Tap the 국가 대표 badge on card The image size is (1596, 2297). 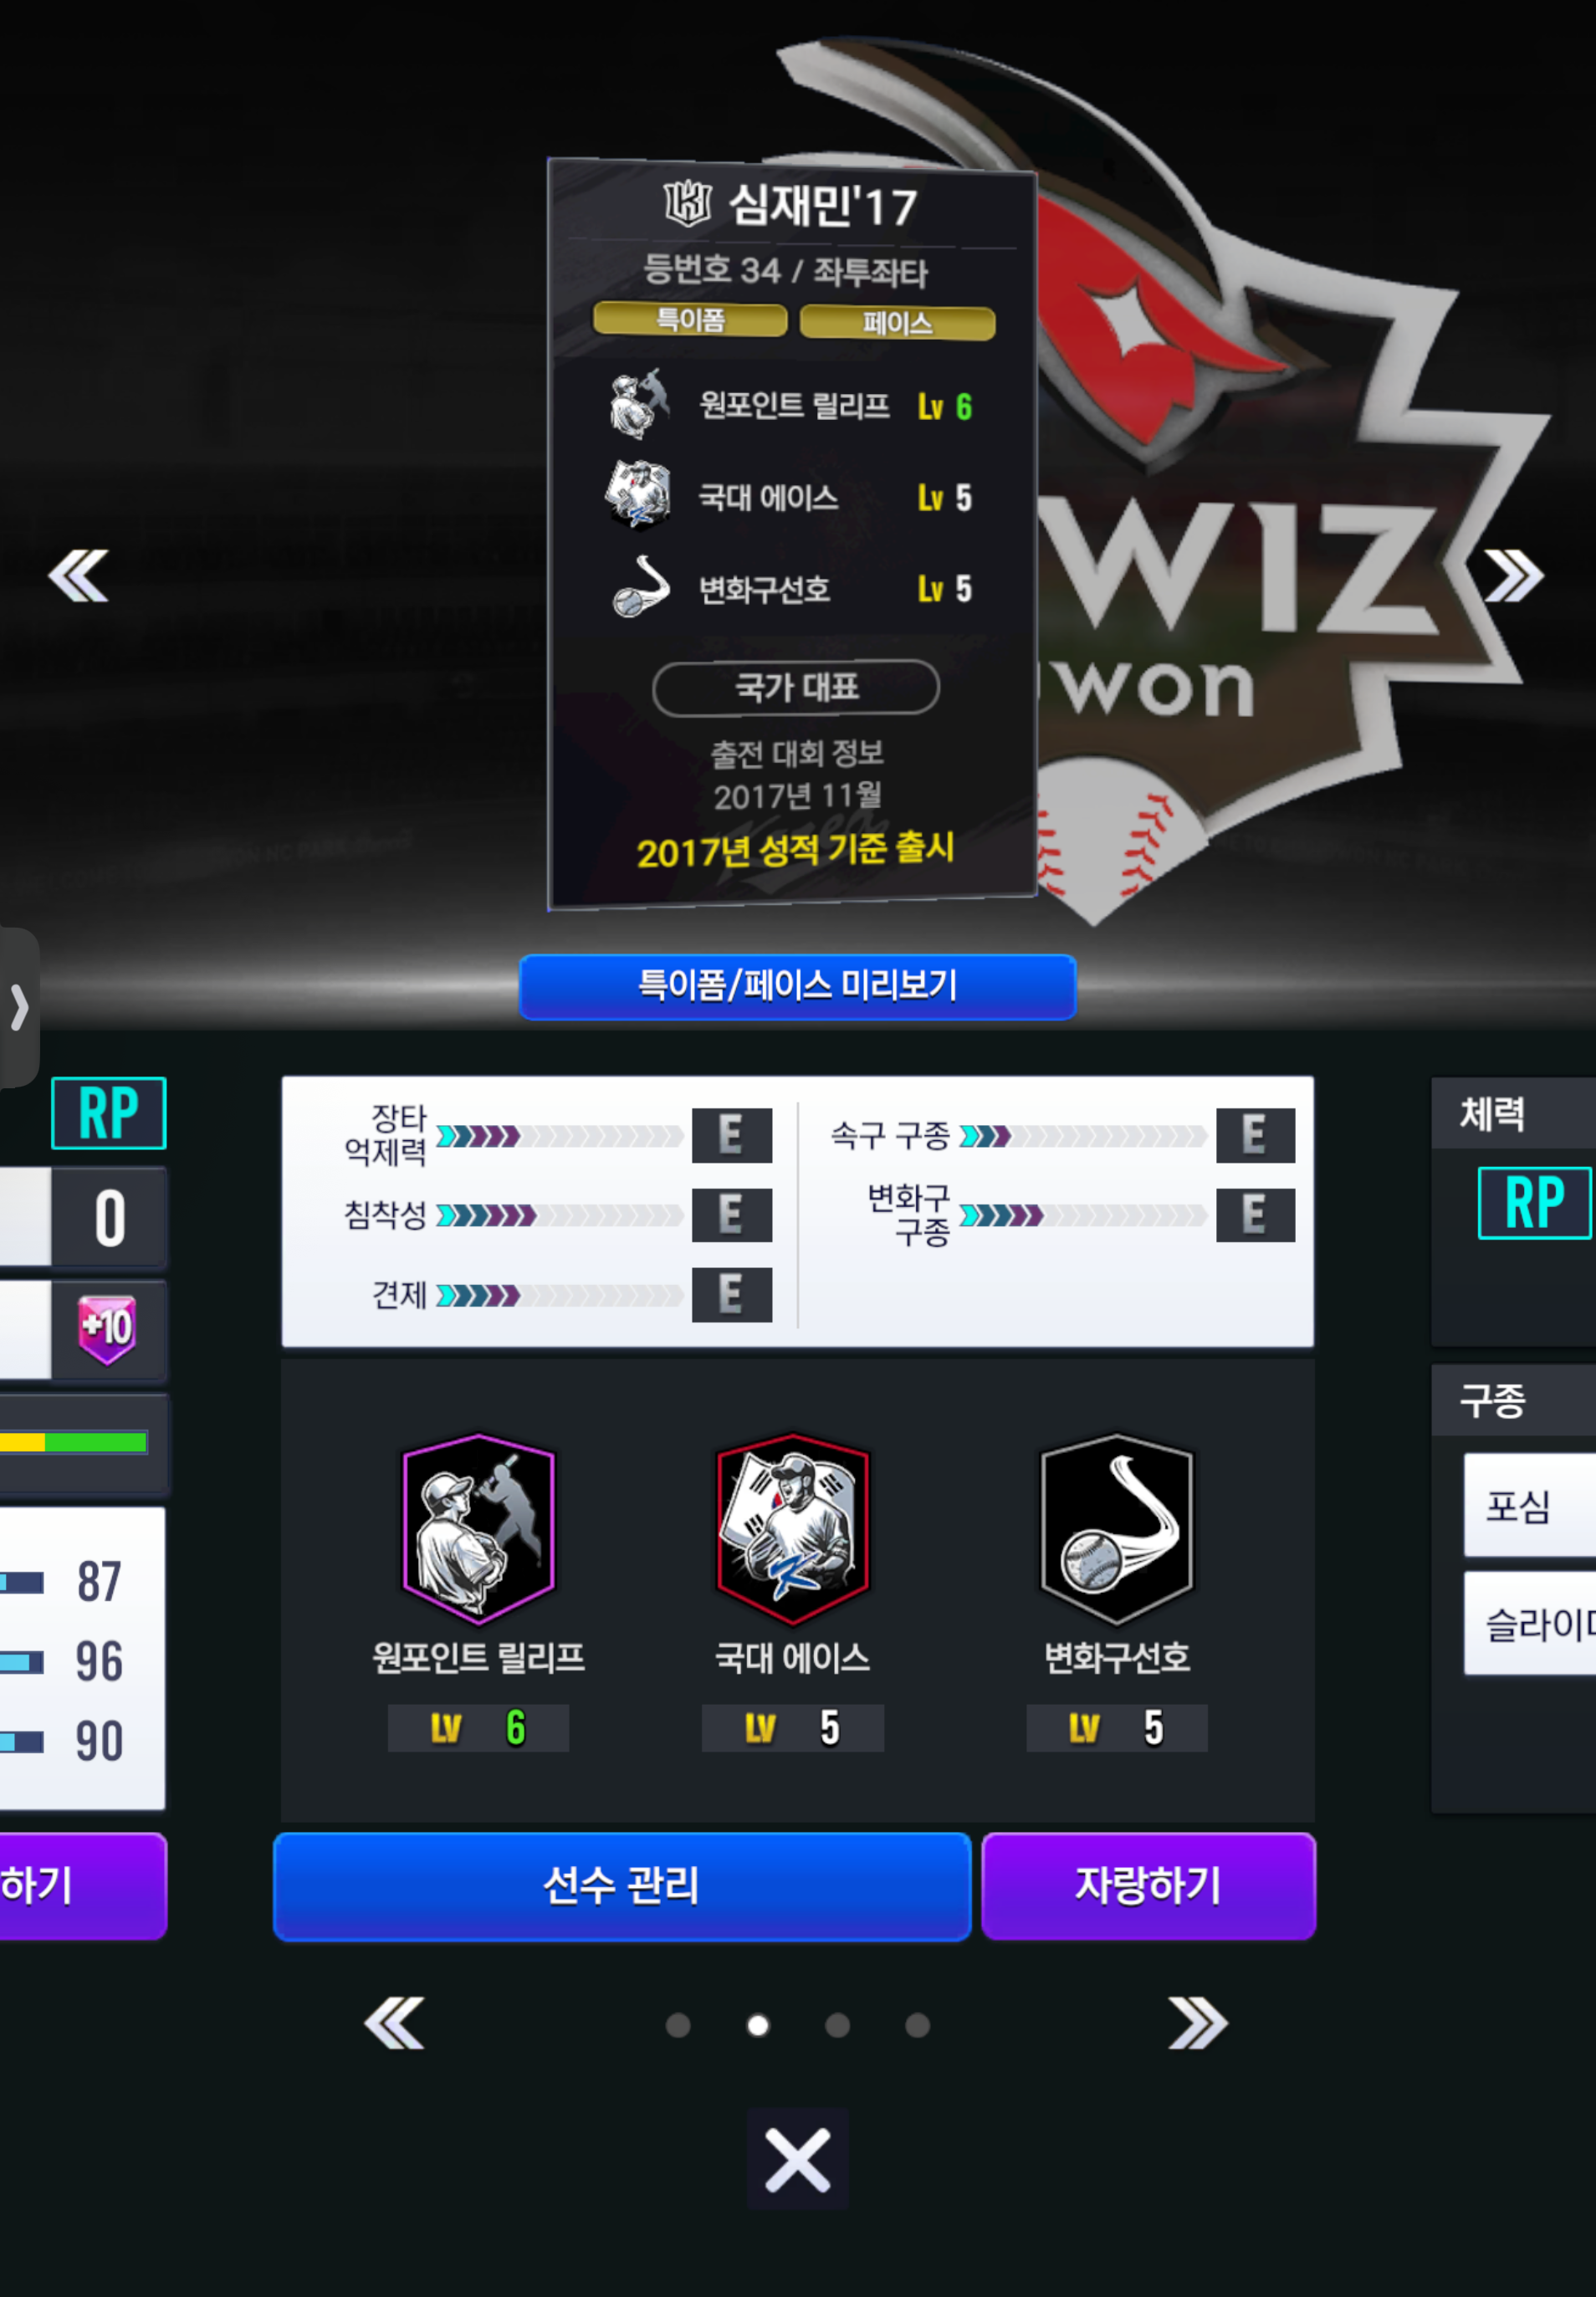click(796, 687)
